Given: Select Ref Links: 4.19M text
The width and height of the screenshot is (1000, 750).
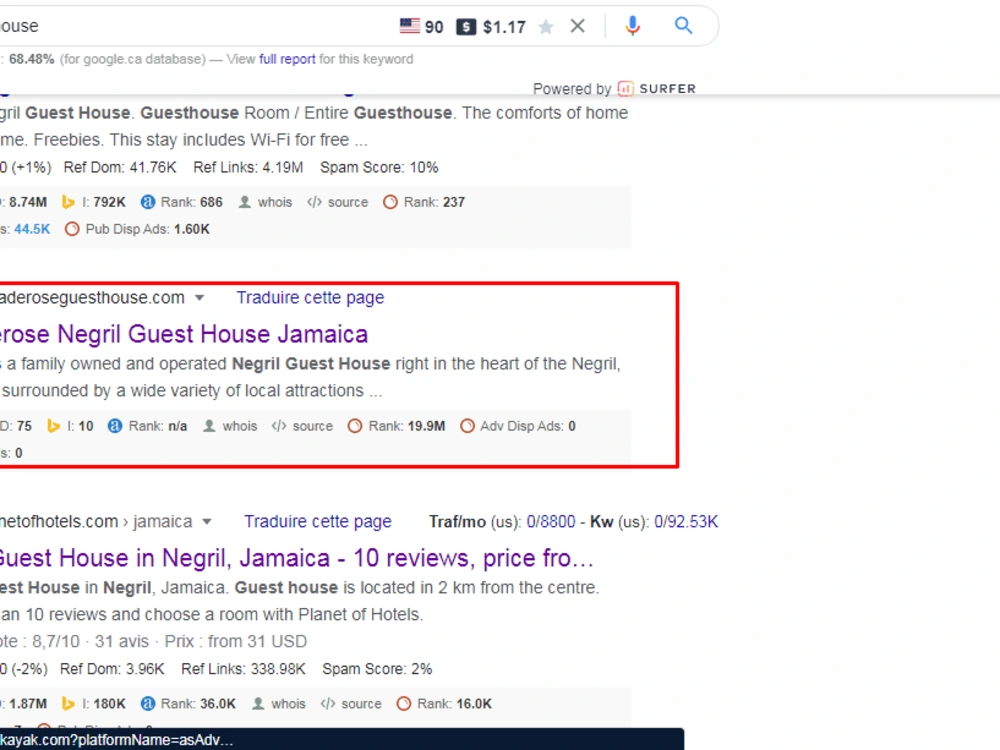Looking at the screenshot, I should [248, 168].
